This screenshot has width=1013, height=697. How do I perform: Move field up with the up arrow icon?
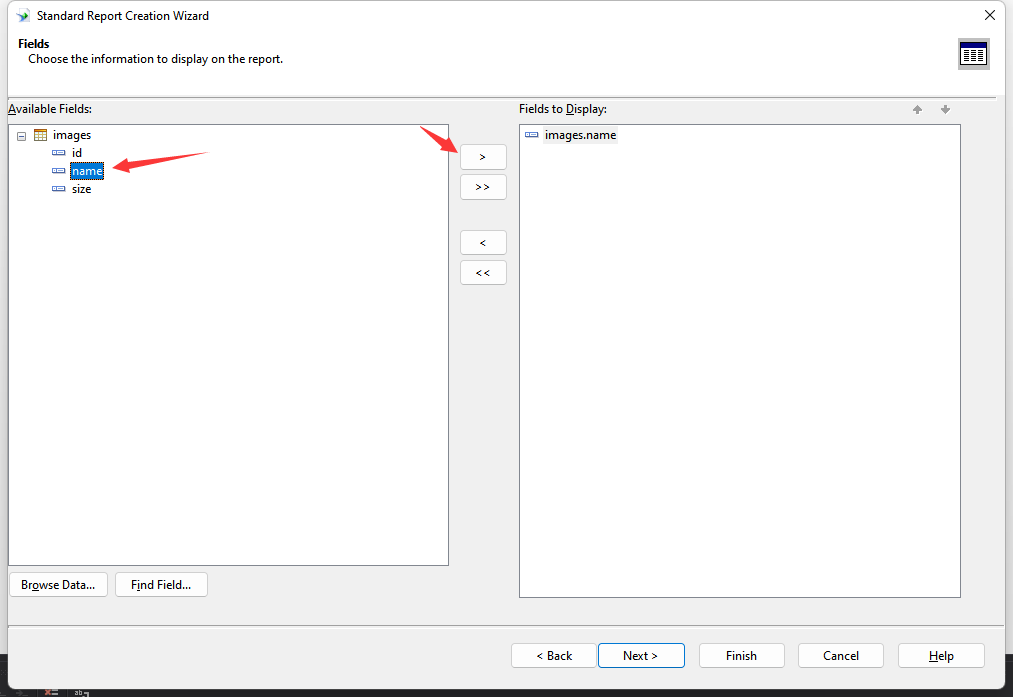pos(917,110)
